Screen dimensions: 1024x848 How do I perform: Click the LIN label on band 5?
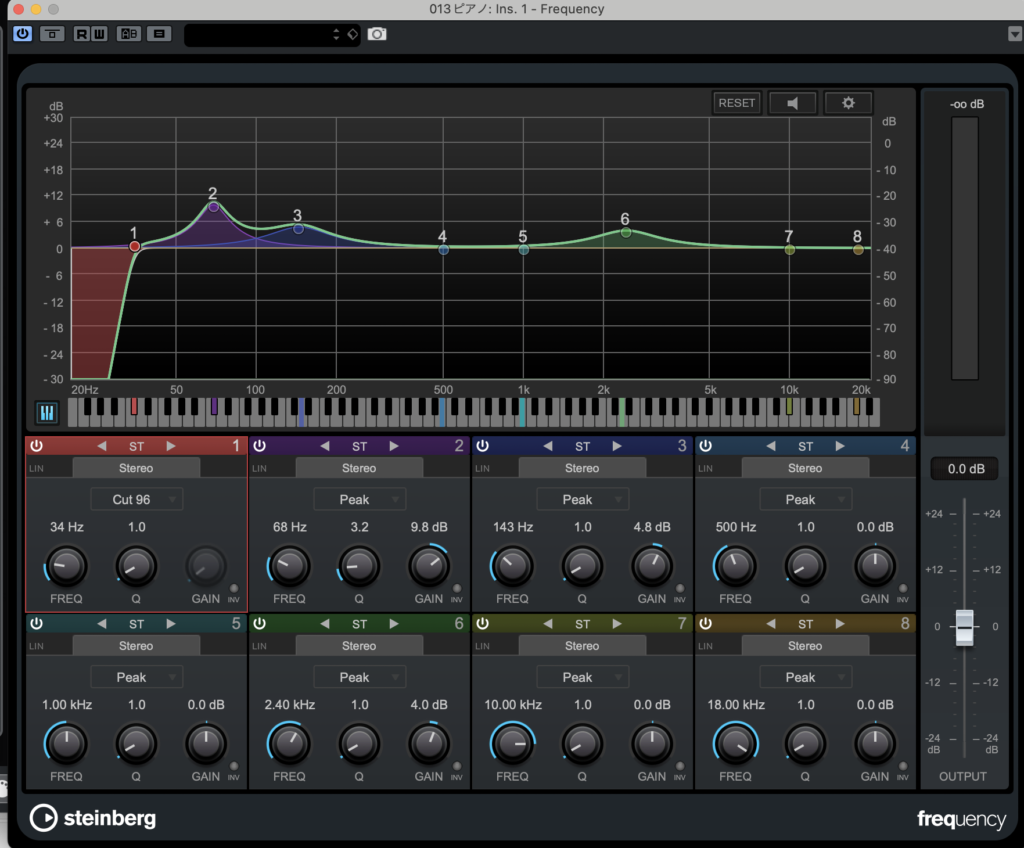point(37,646)
